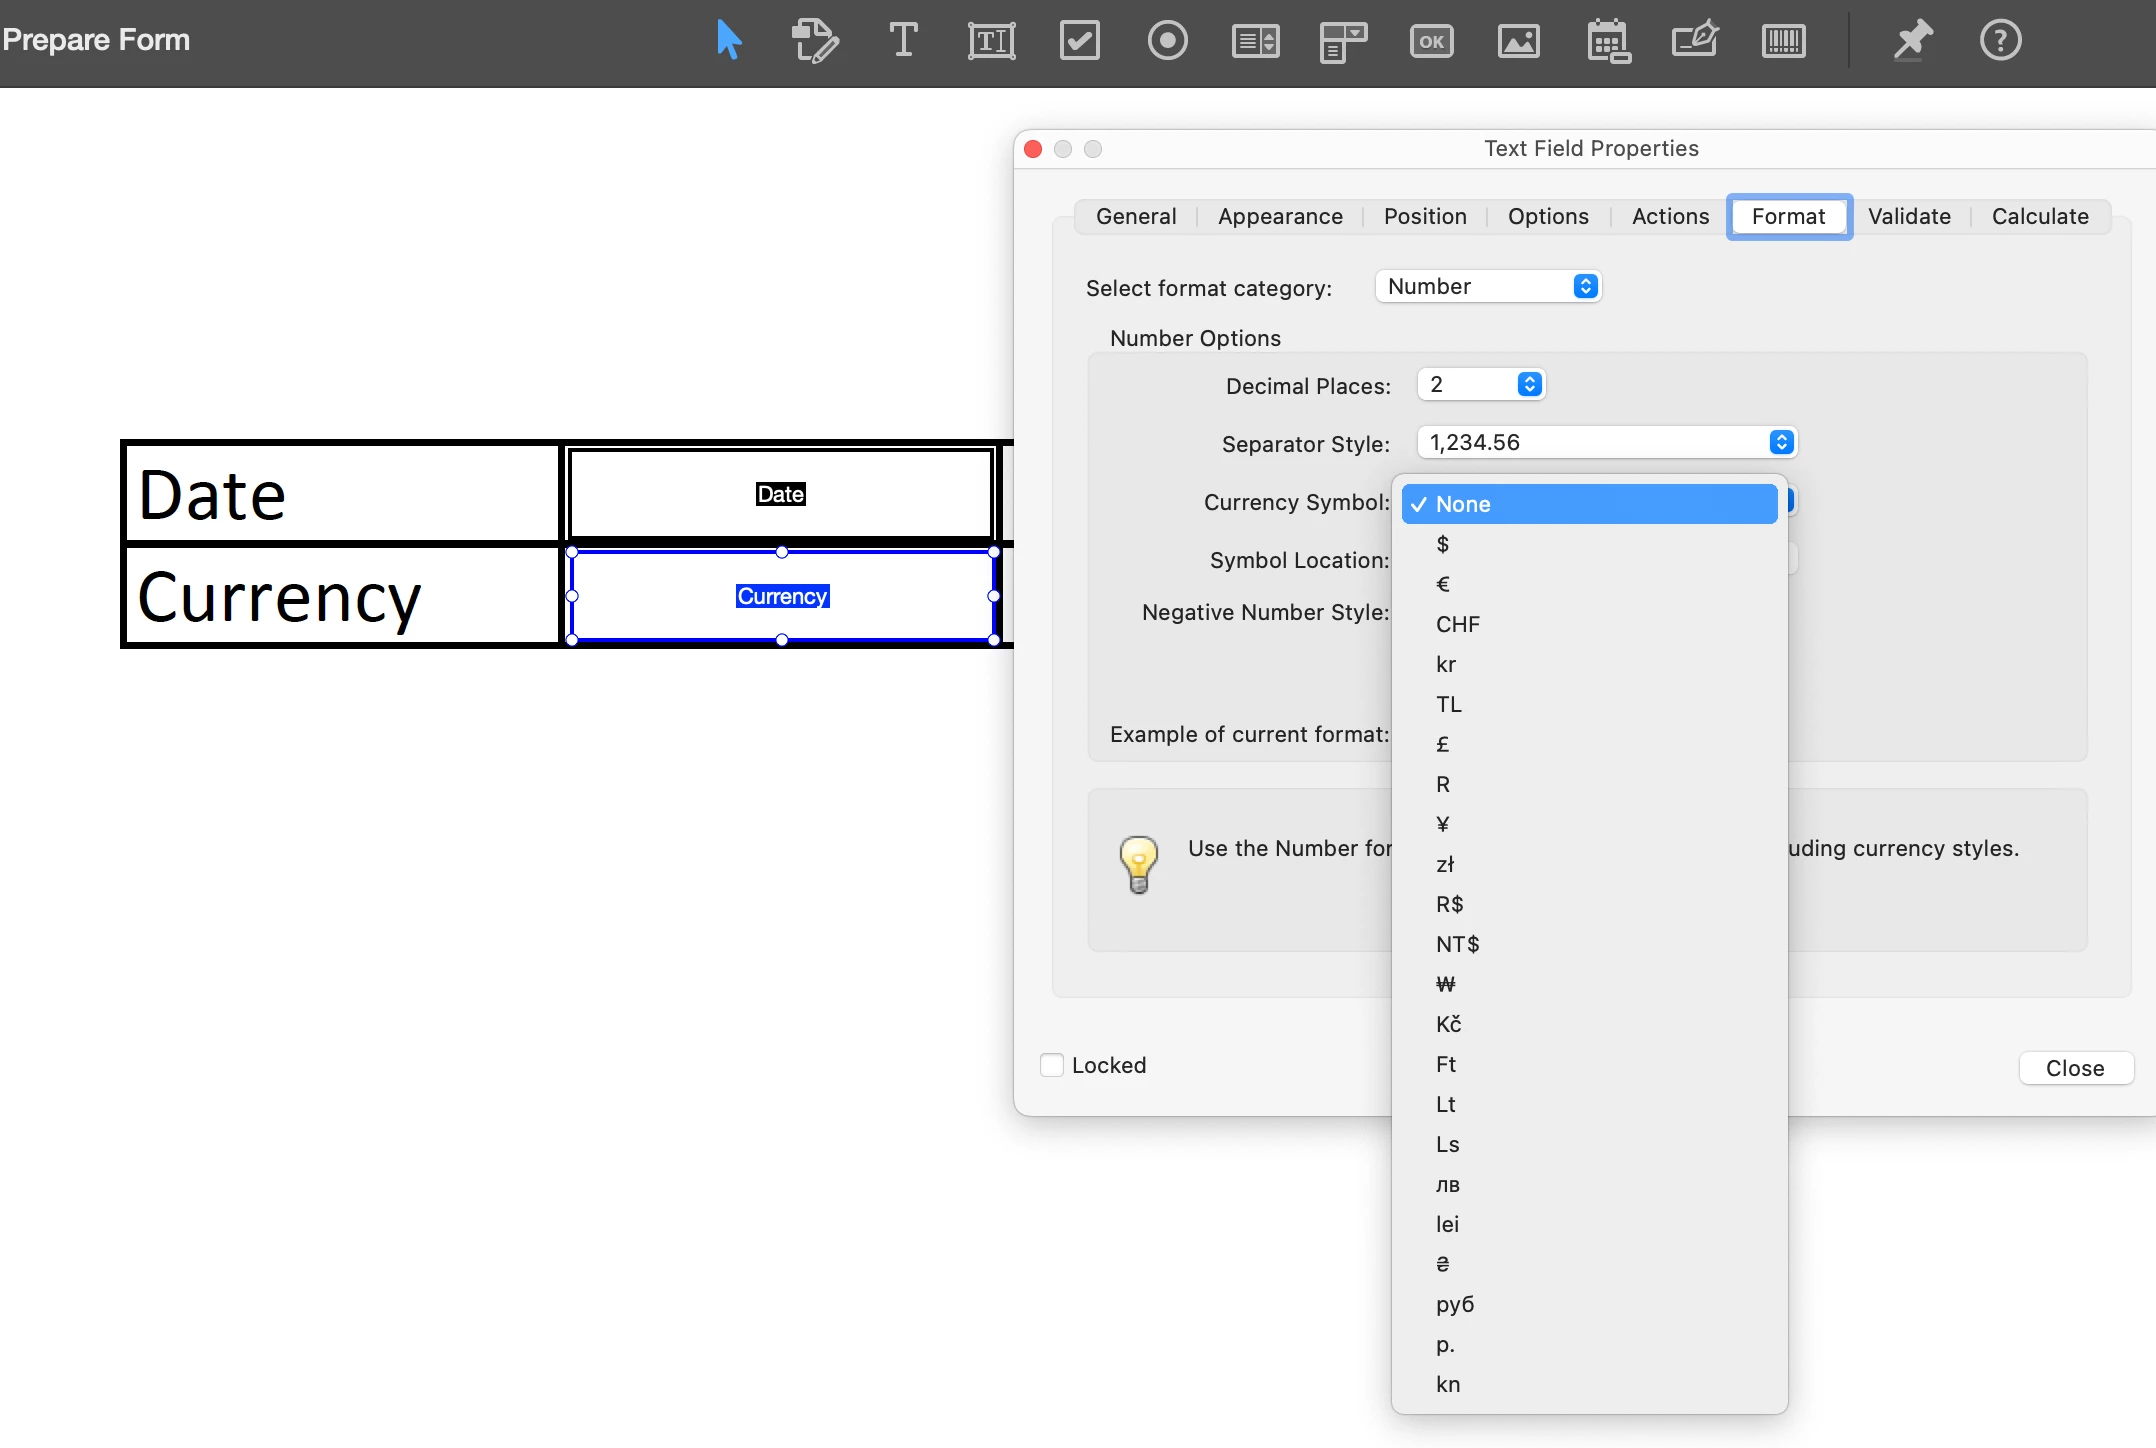Expand the Decimal Places dropdown

coord(1481,385)
